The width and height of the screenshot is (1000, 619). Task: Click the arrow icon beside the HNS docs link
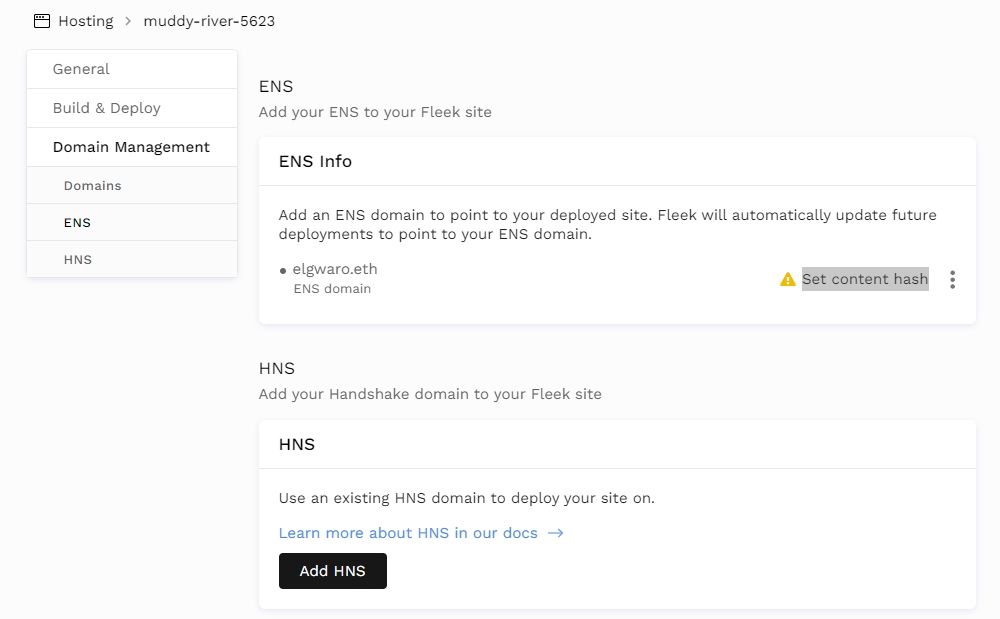556,533
